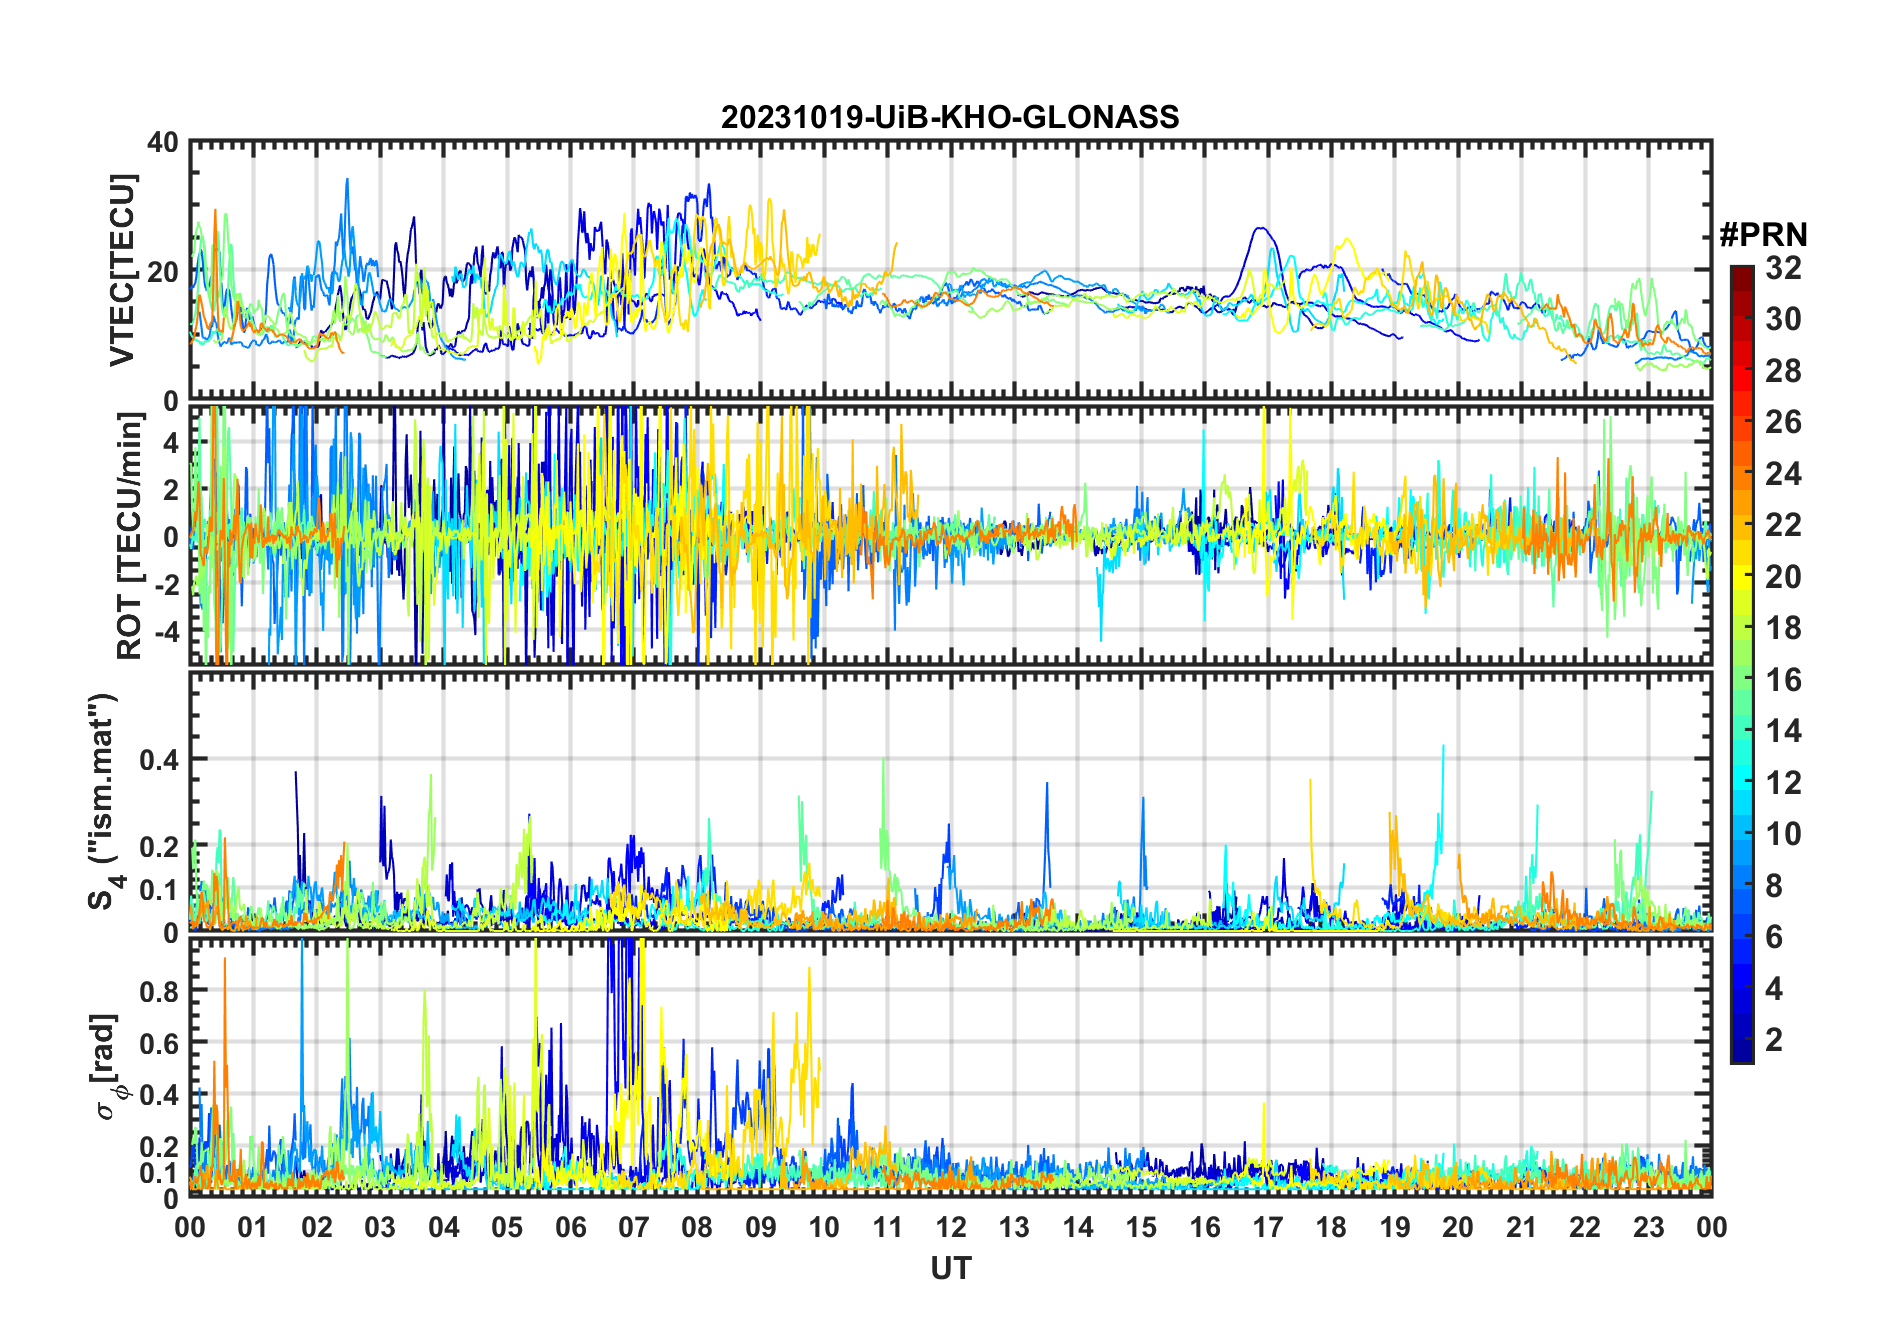
Task: Click the VTEC axis tick label 40
Action: [x=163, y=143]
